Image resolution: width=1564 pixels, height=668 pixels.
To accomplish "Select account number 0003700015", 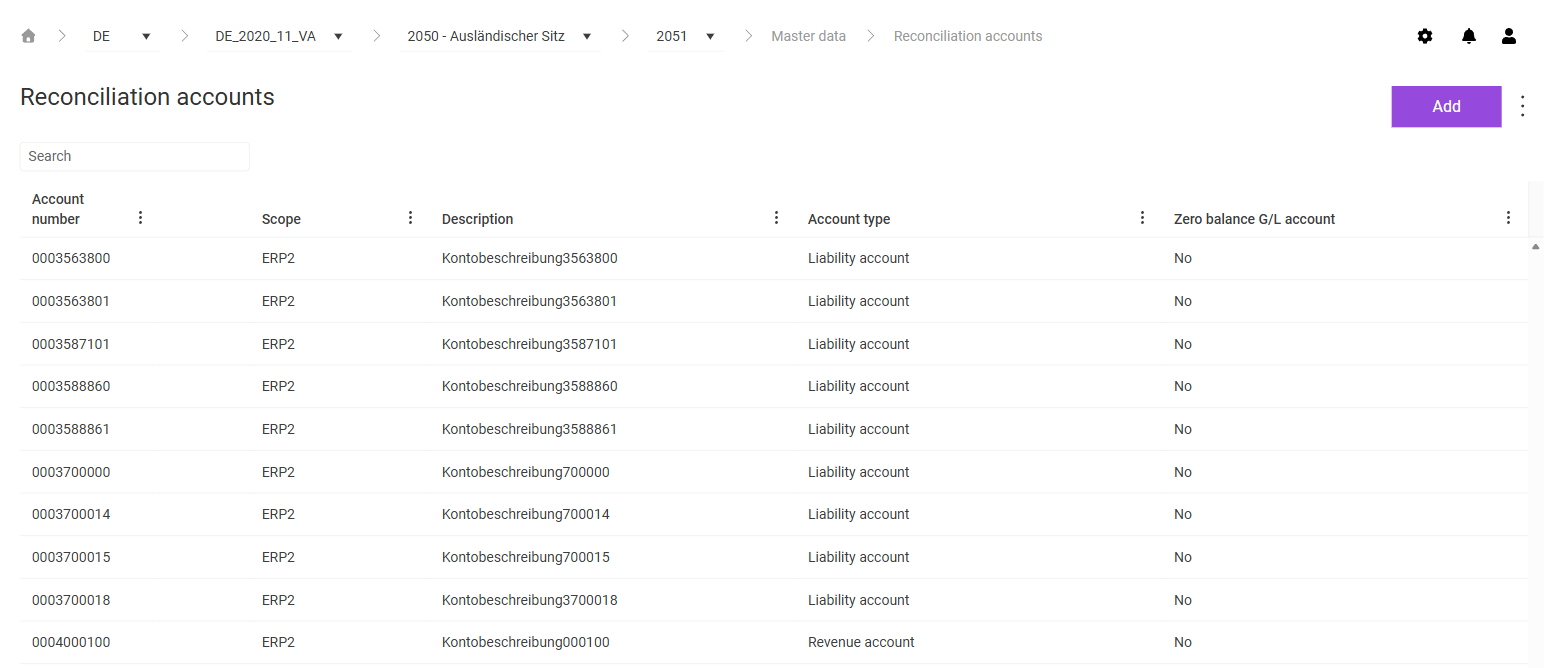I will click(x=71, y=557).
